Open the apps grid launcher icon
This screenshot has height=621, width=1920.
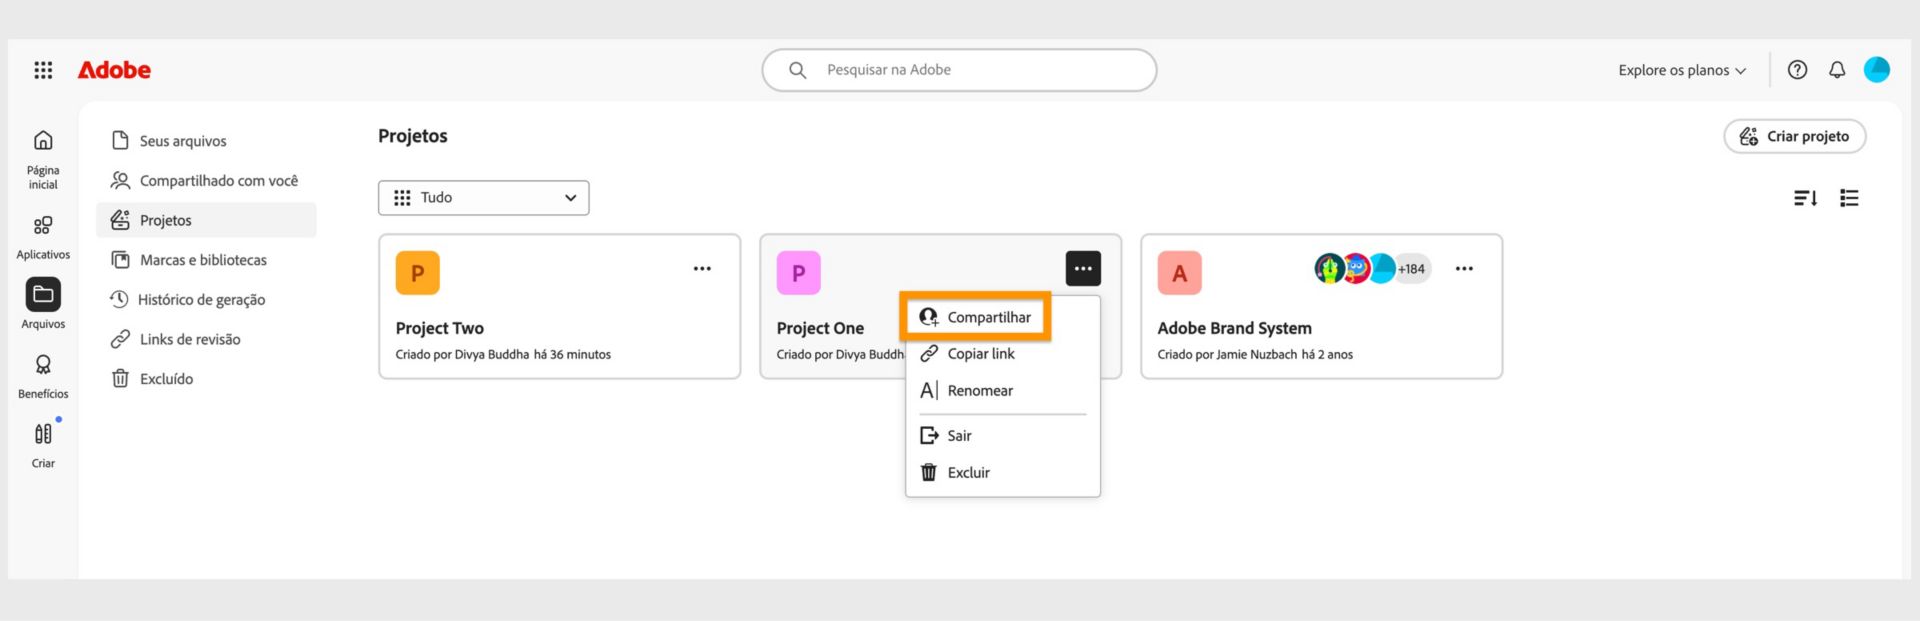pyautogui.click(x=43, y=70)
